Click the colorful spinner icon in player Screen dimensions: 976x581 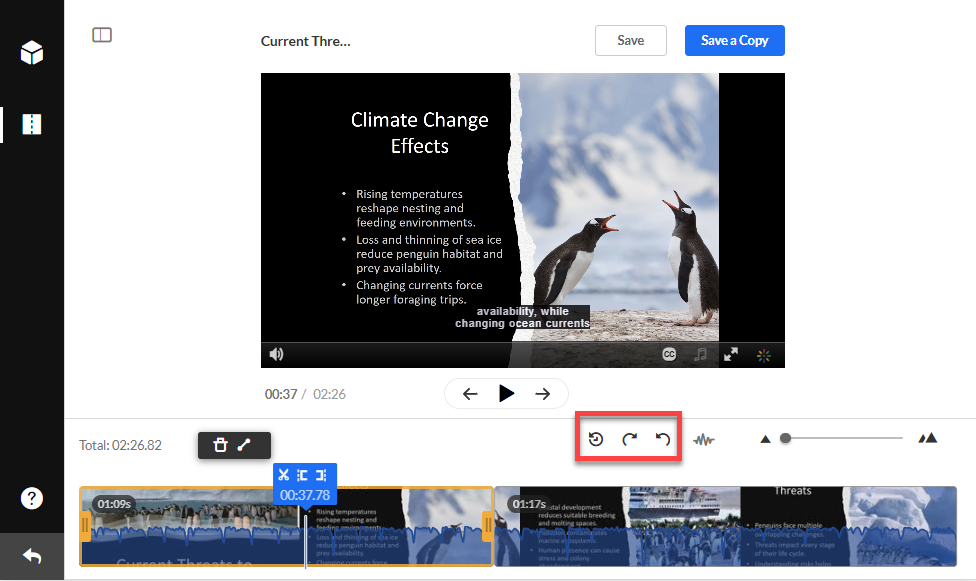click(x=764, y=355)
